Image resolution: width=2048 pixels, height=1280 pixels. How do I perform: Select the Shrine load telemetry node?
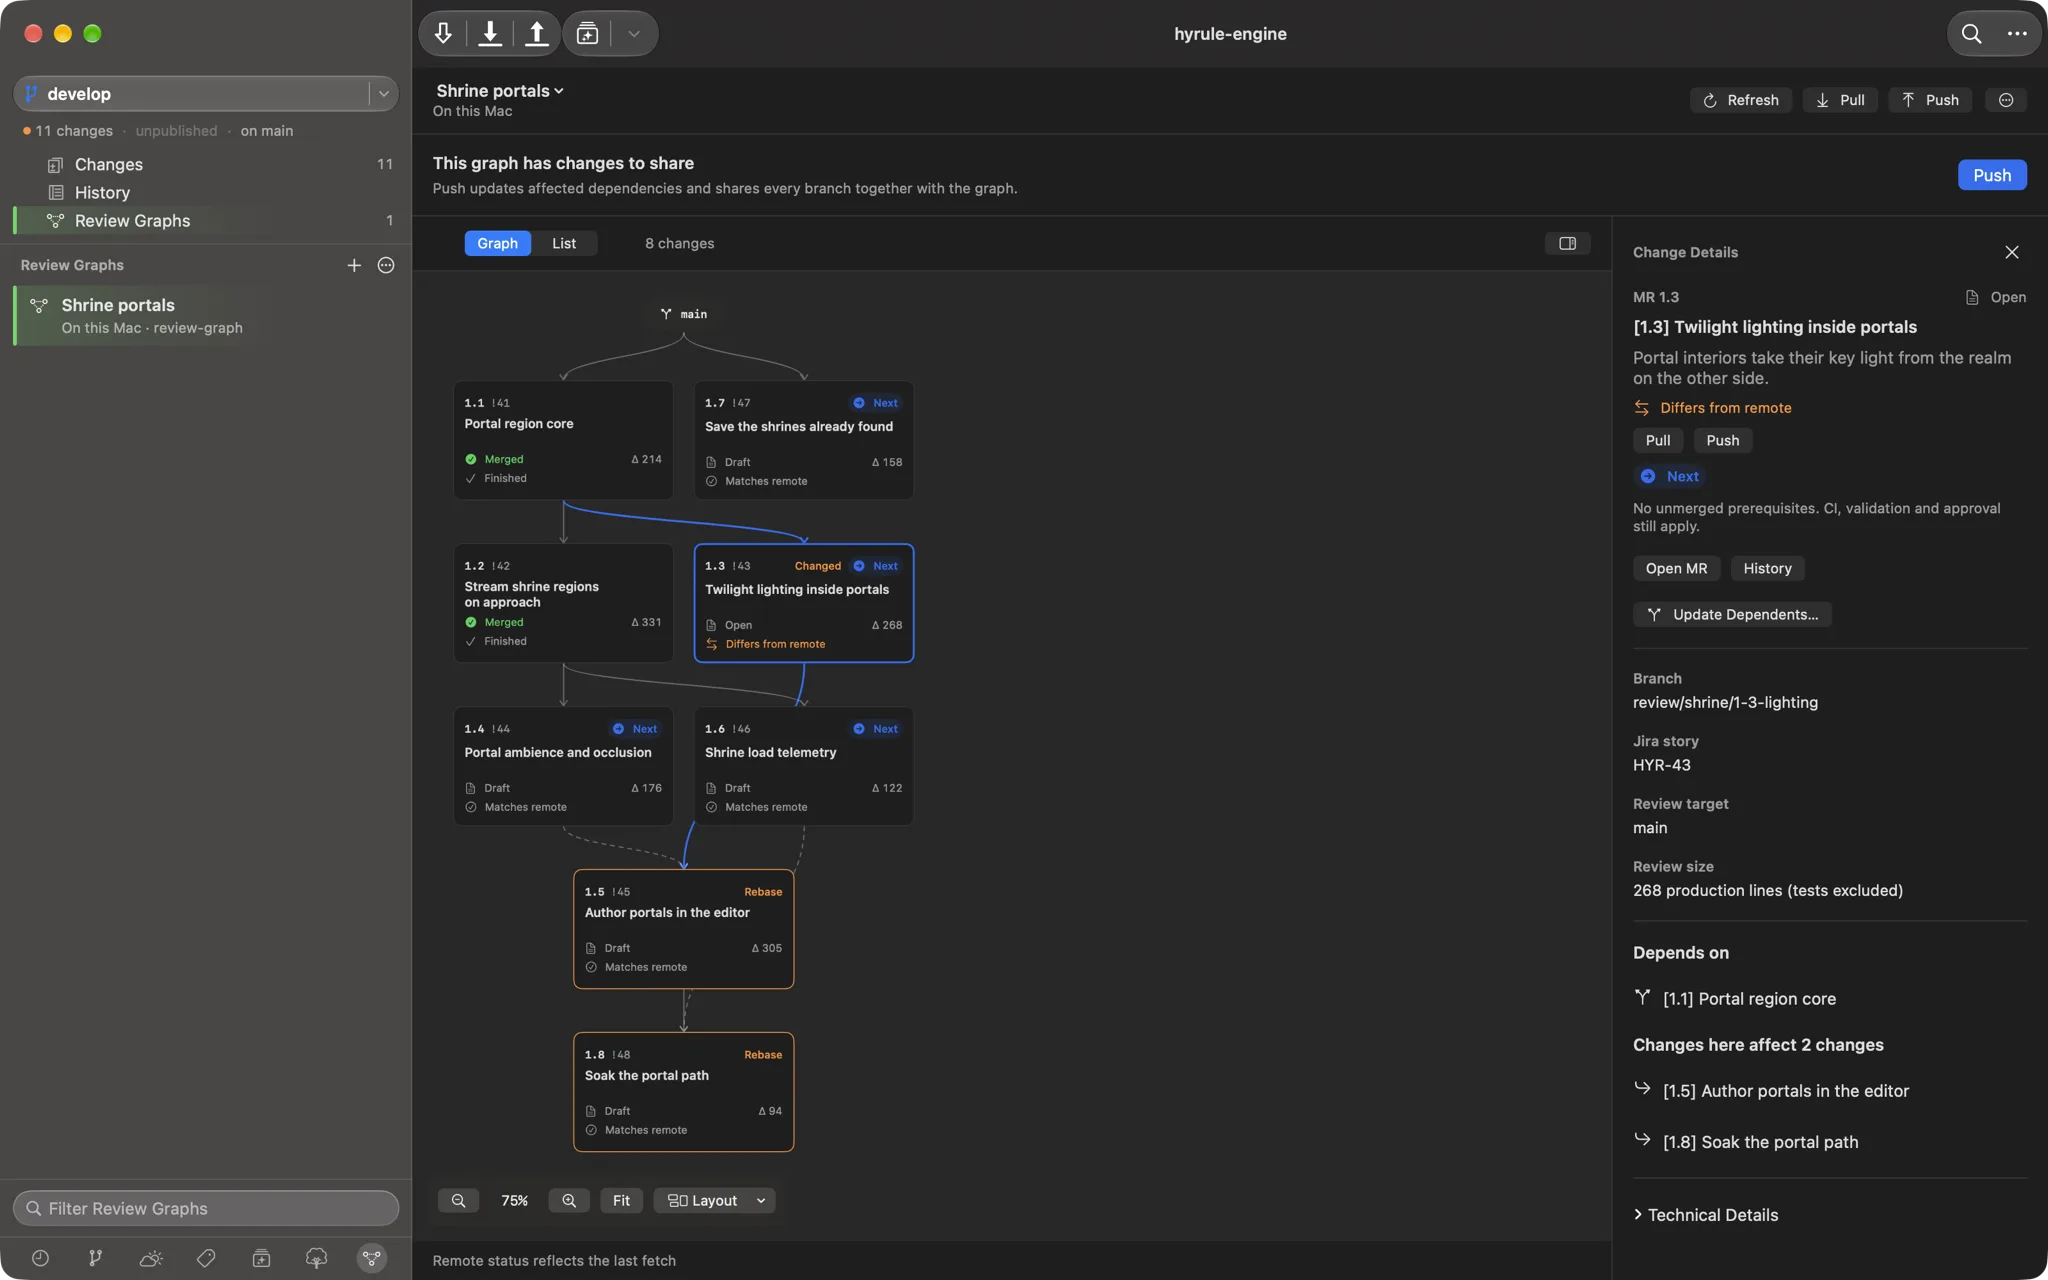(x=804, y=766)
